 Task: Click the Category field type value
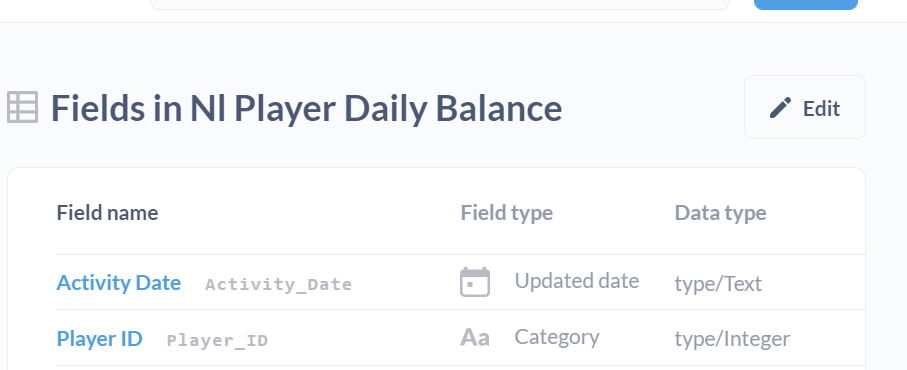pyautogui.click(x=557, y=337)
